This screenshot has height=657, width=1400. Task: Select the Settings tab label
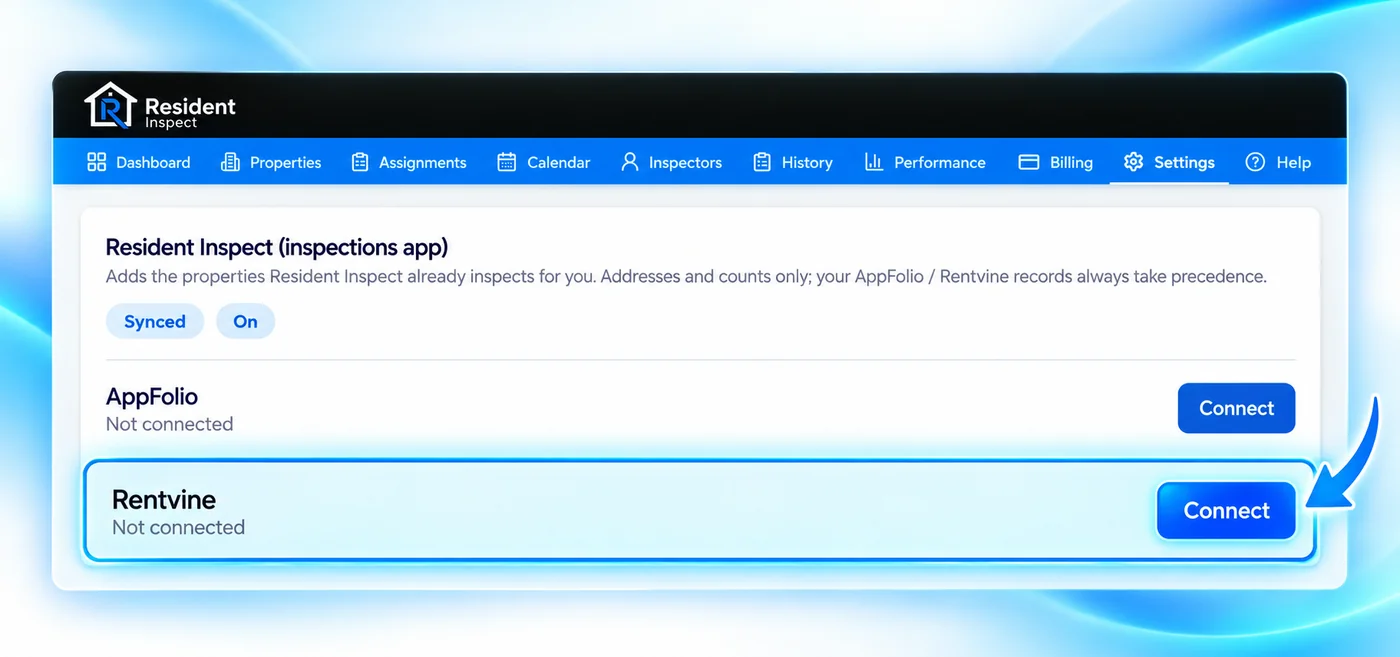[1184, 162]
